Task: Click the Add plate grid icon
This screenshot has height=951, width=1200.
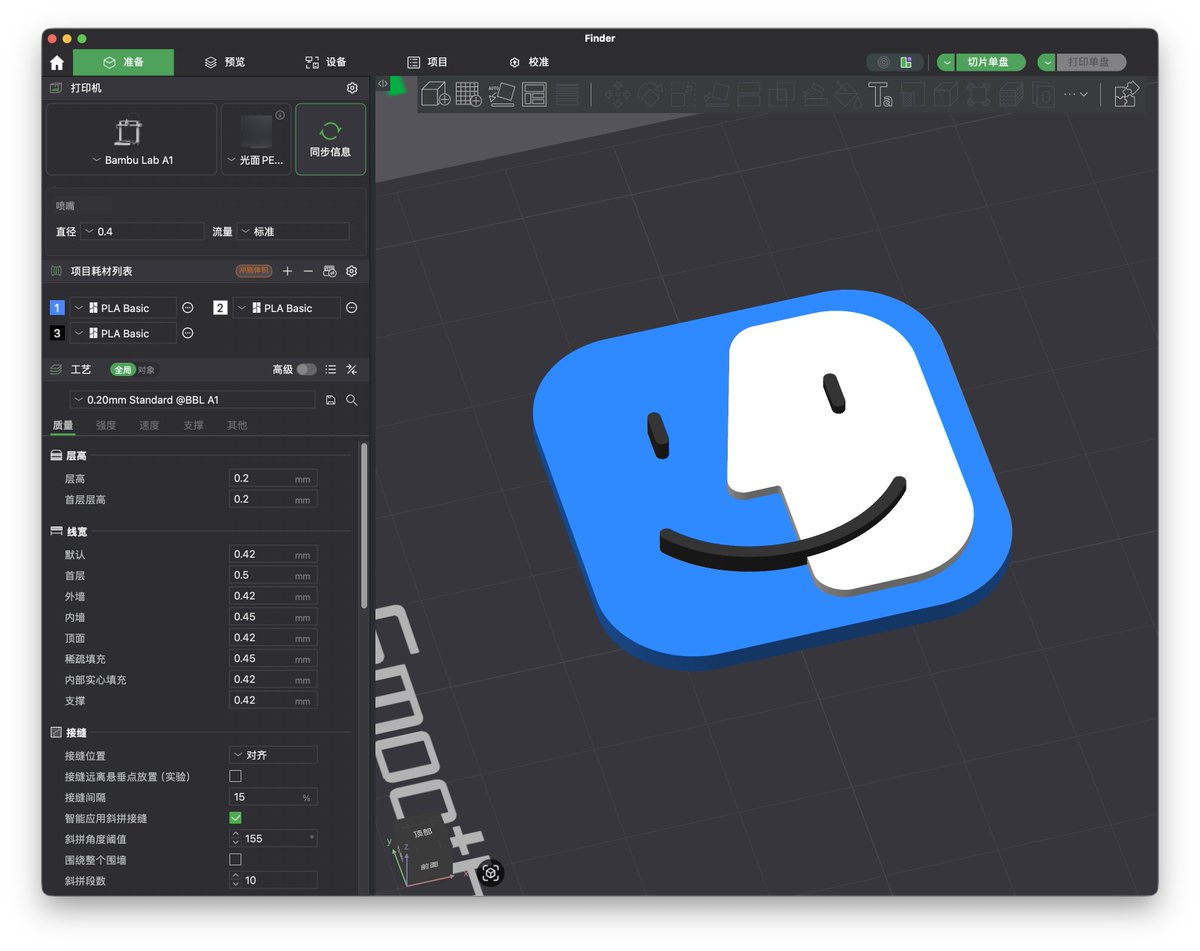Action: 469,95
